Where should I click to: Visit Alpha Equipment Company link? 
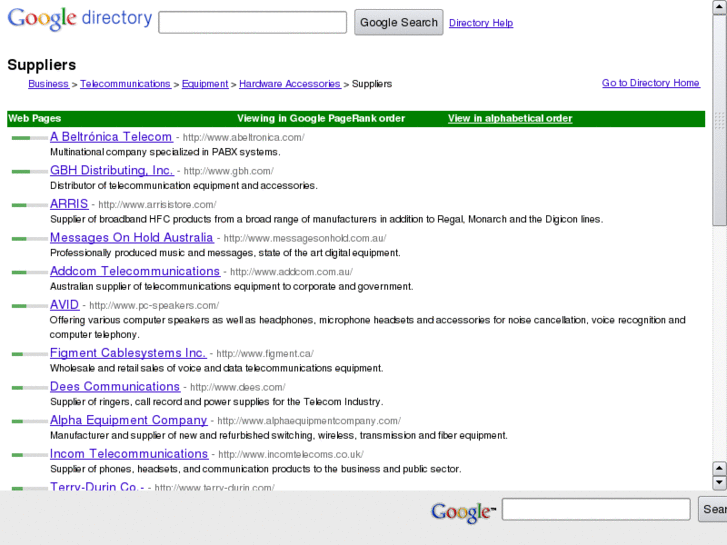point(128,420)
